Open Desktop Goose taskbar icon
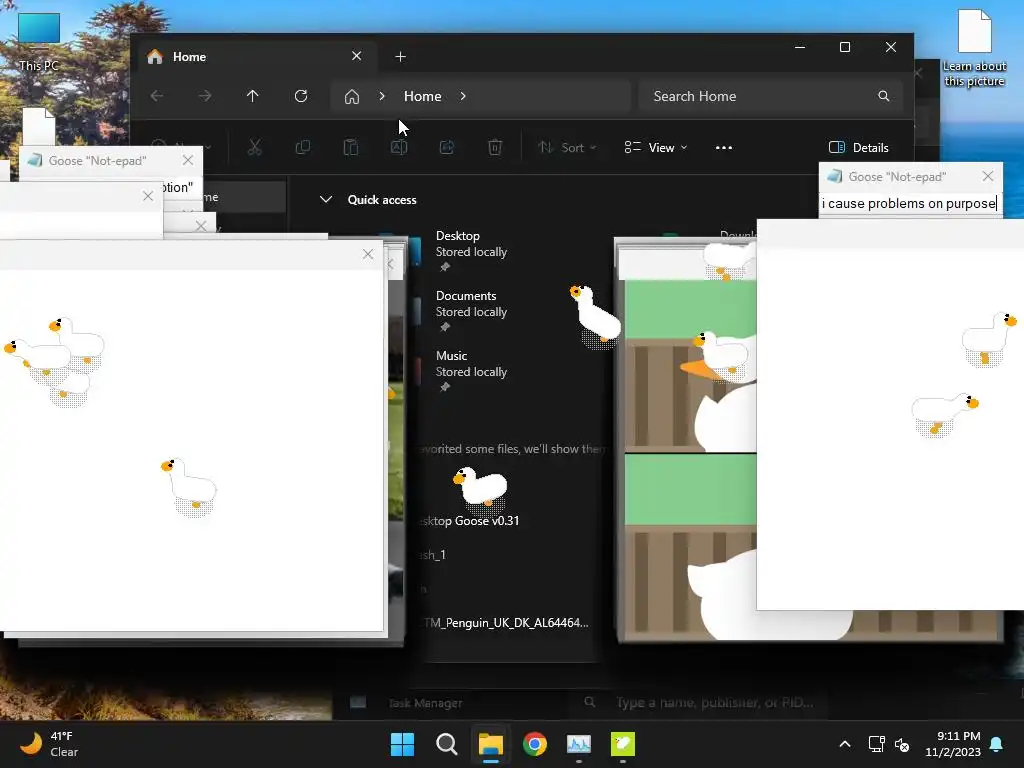1024x768 pixels. [623, 744]
